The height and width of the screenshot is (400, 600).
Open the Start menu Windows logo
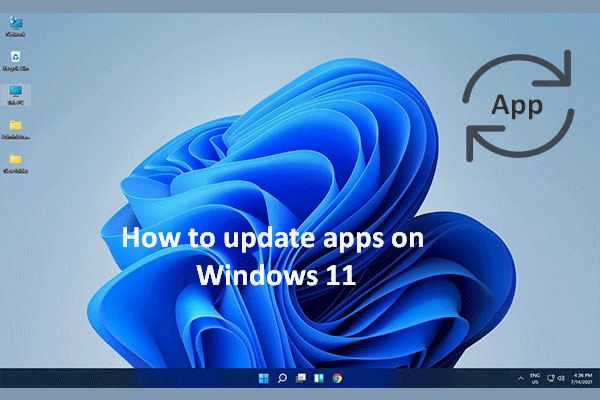click(264, 378)
